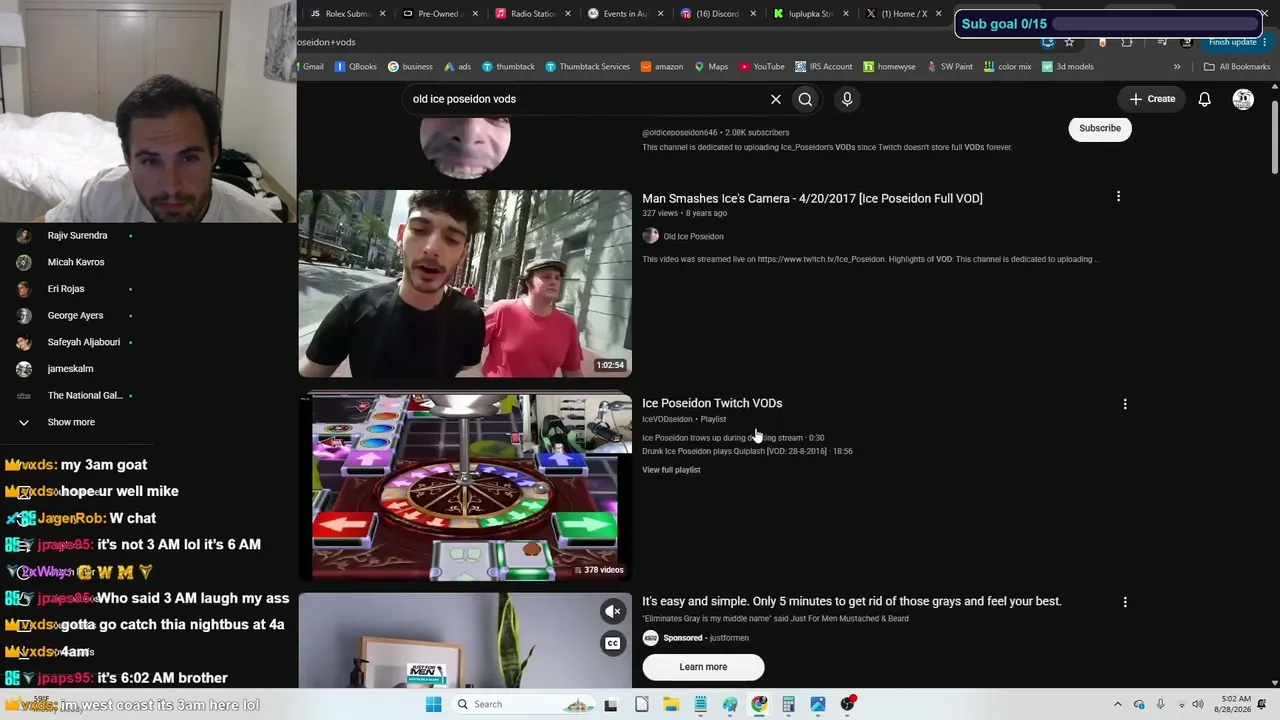The image size is (1280, 720).
Task: Unmute the Just For Men ad preview
Action: [x=613, y=611]
